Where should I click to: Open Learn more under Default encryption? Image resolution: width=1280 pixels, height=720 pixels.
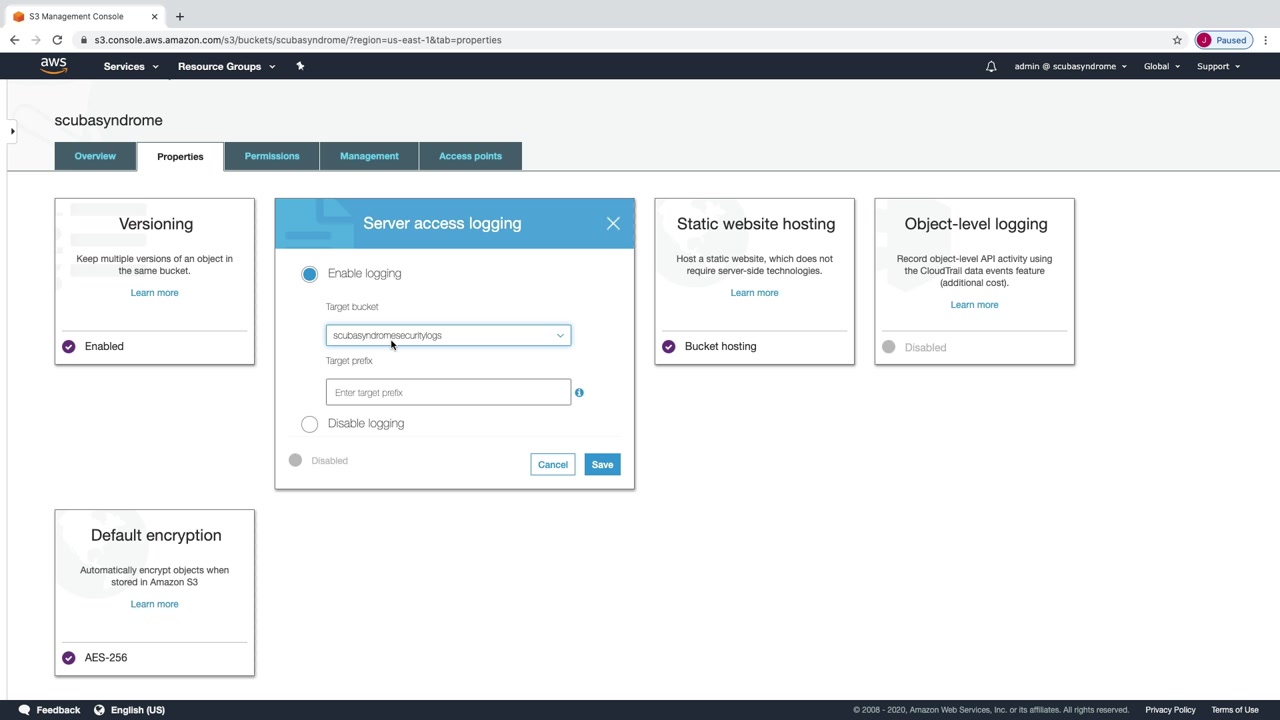pos(154,604)
